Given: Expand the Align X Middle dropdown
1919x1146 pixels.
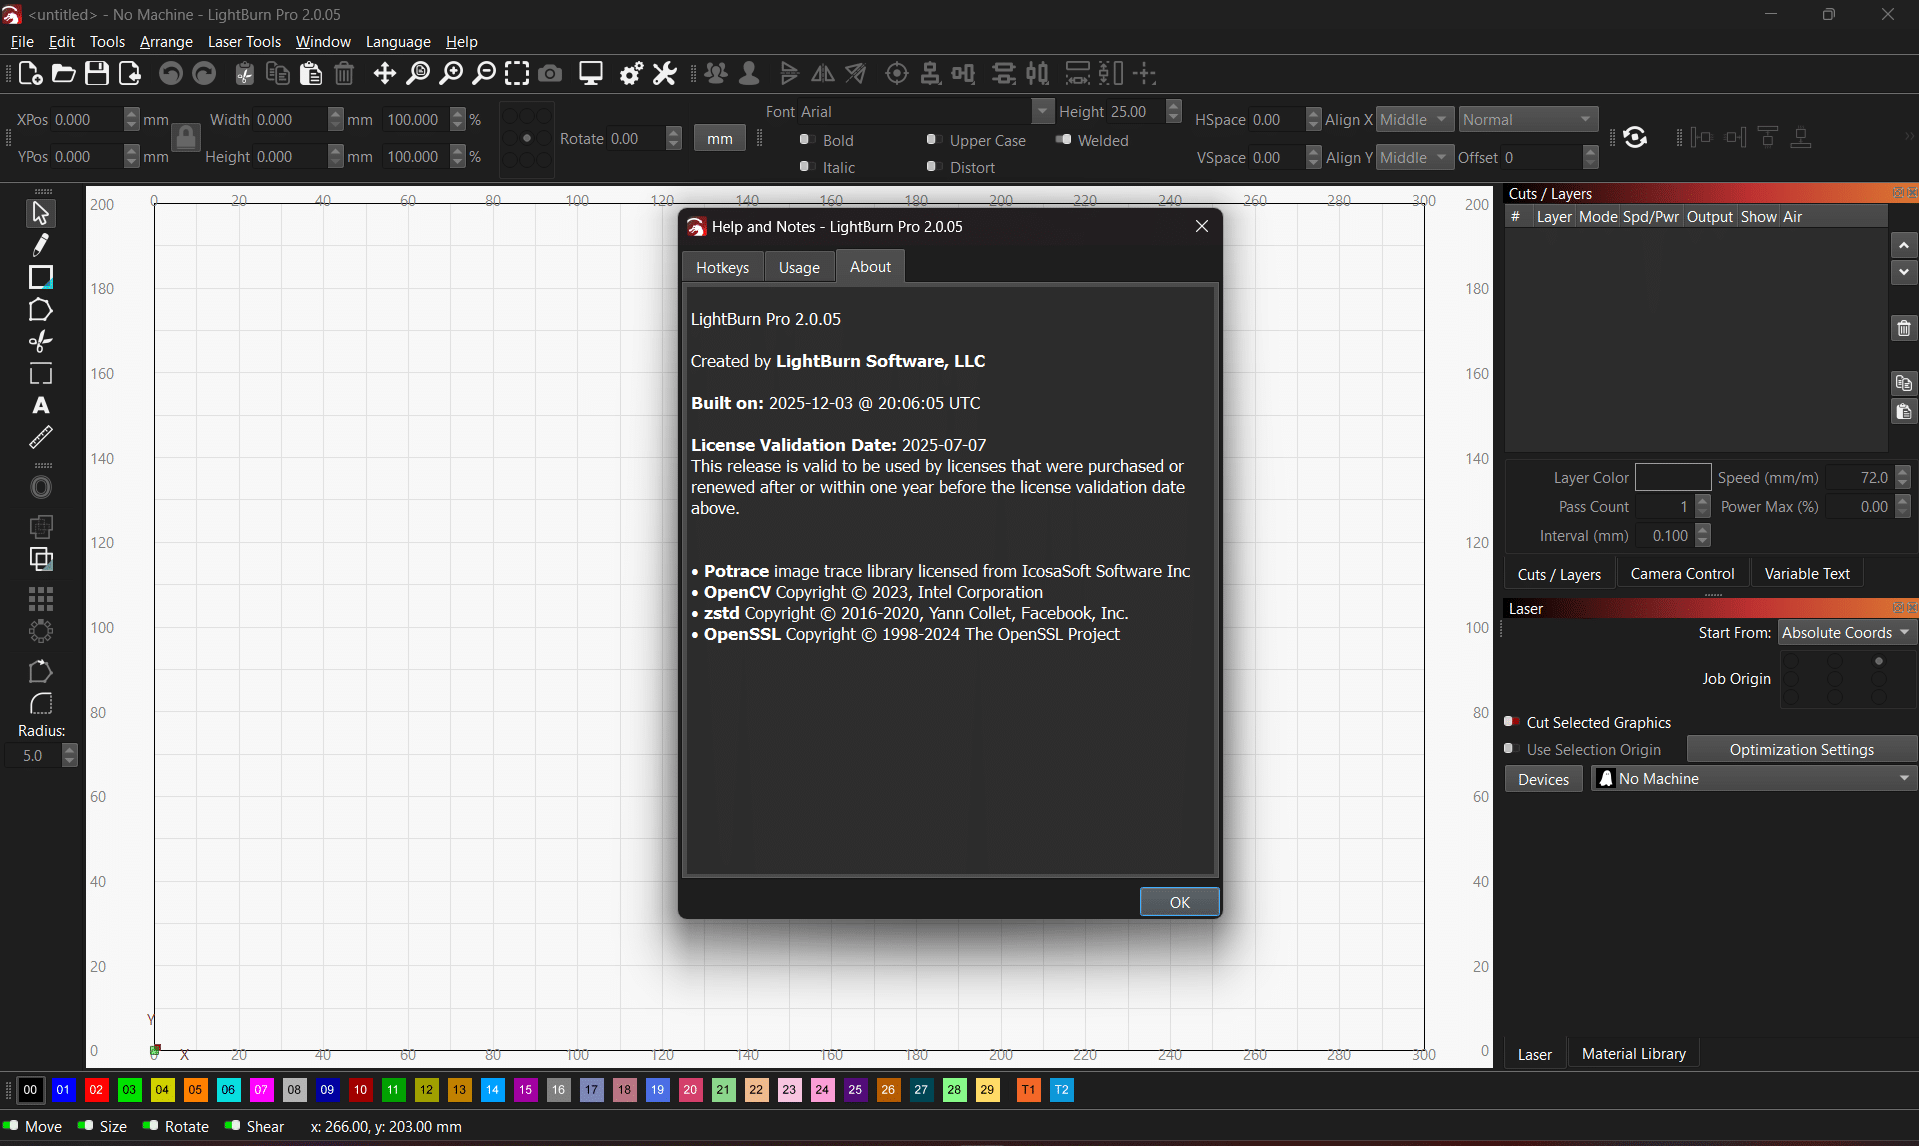Looking at the screenshot, I should click(x=1414, y=120).
